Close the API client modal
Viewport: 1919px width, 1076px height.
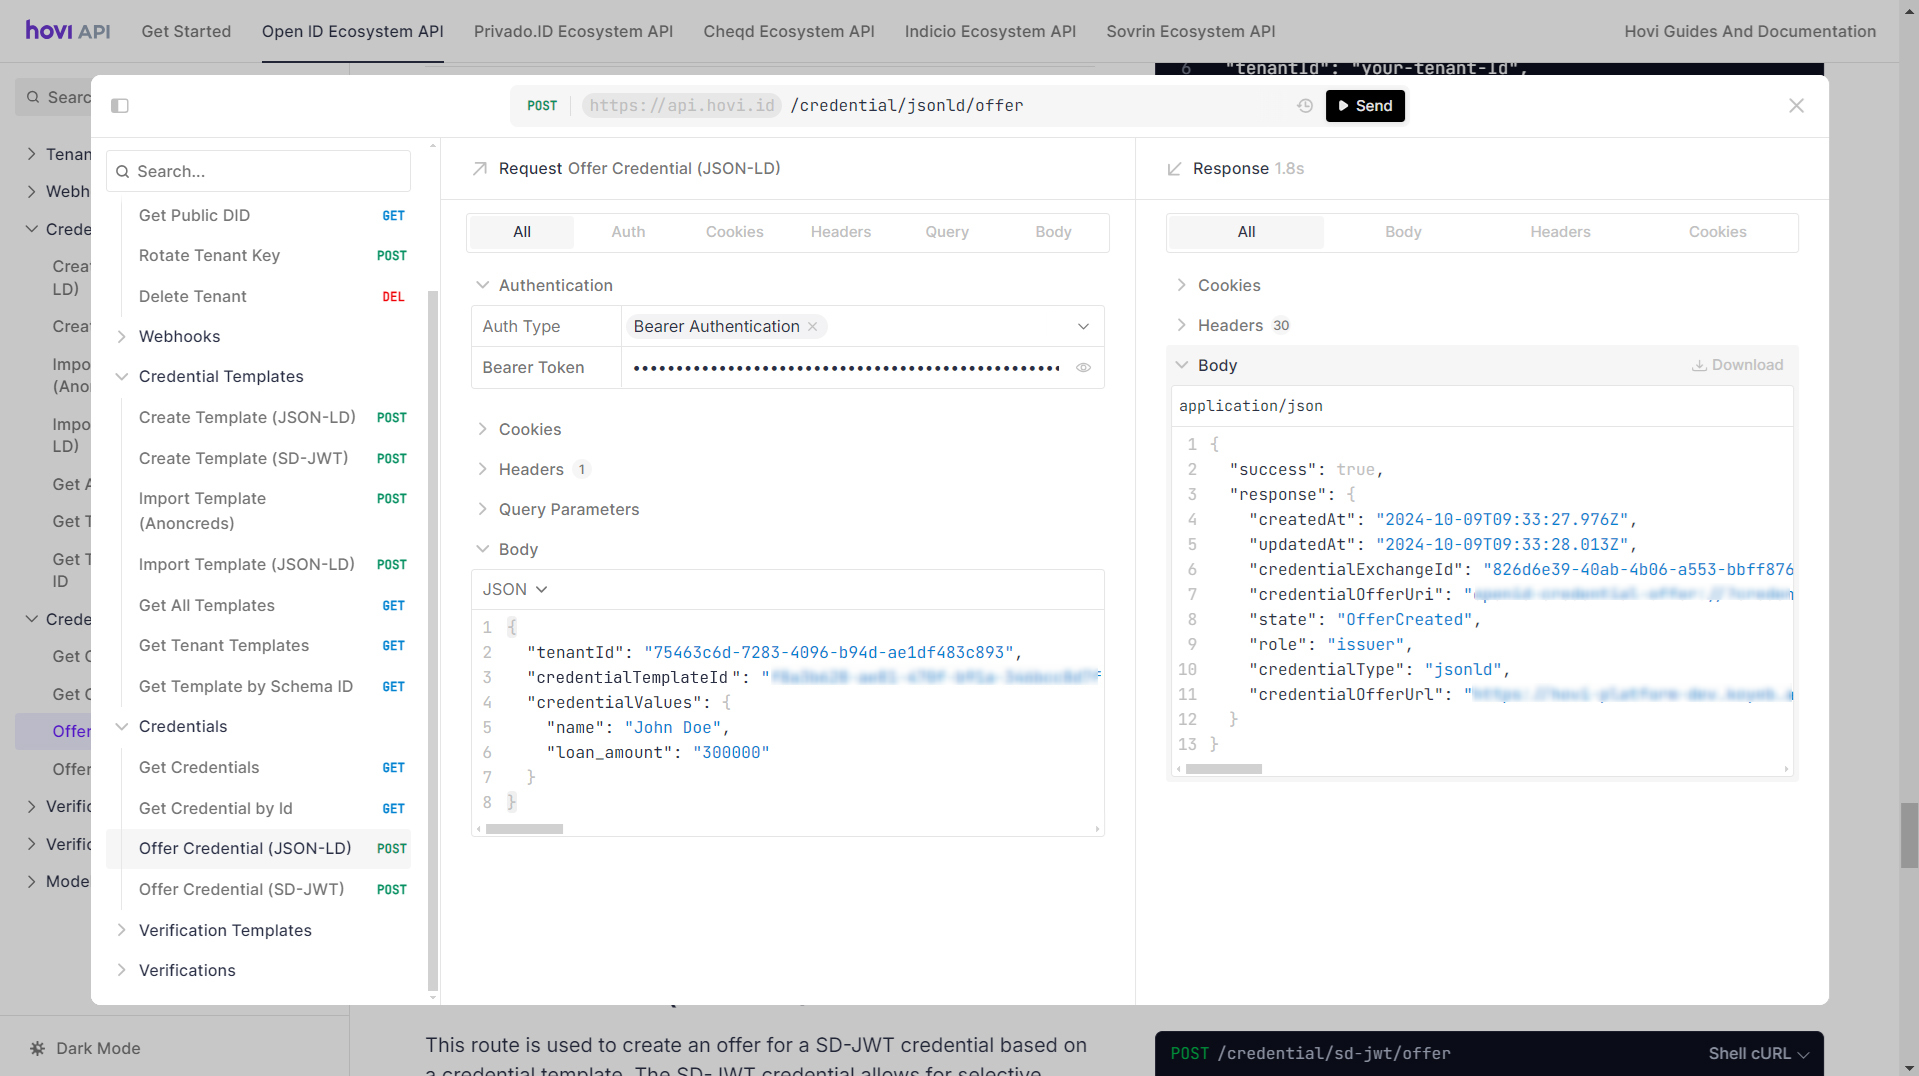(x=1796, y=106)
